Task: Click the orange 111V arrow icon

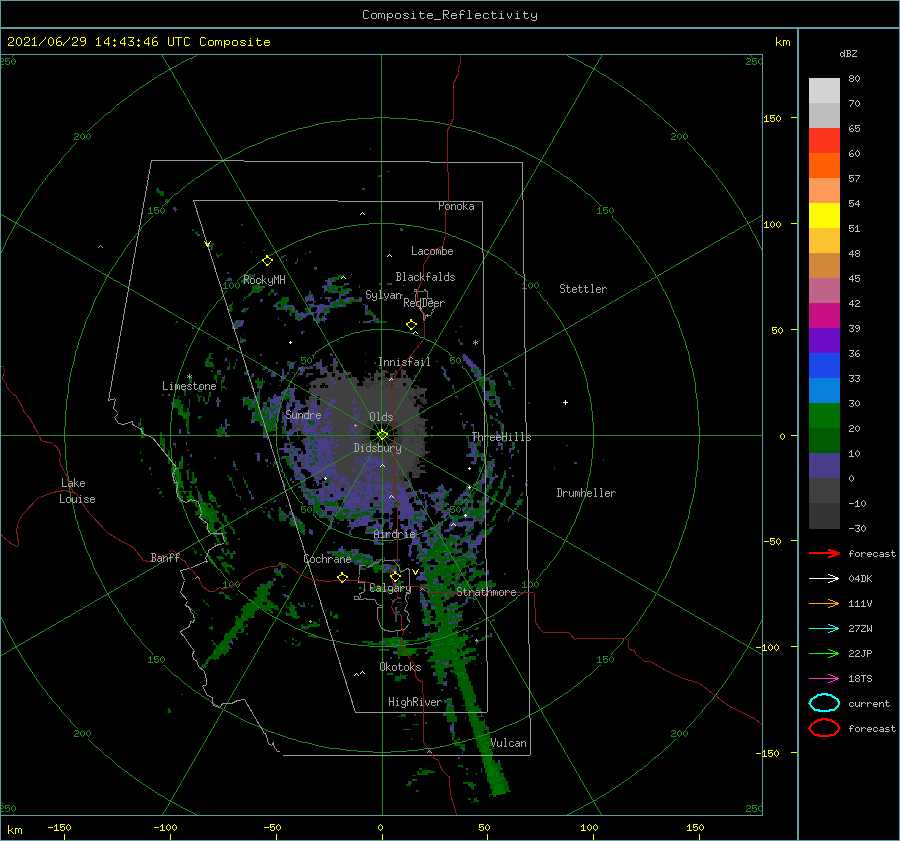Action: pos(824,603)
